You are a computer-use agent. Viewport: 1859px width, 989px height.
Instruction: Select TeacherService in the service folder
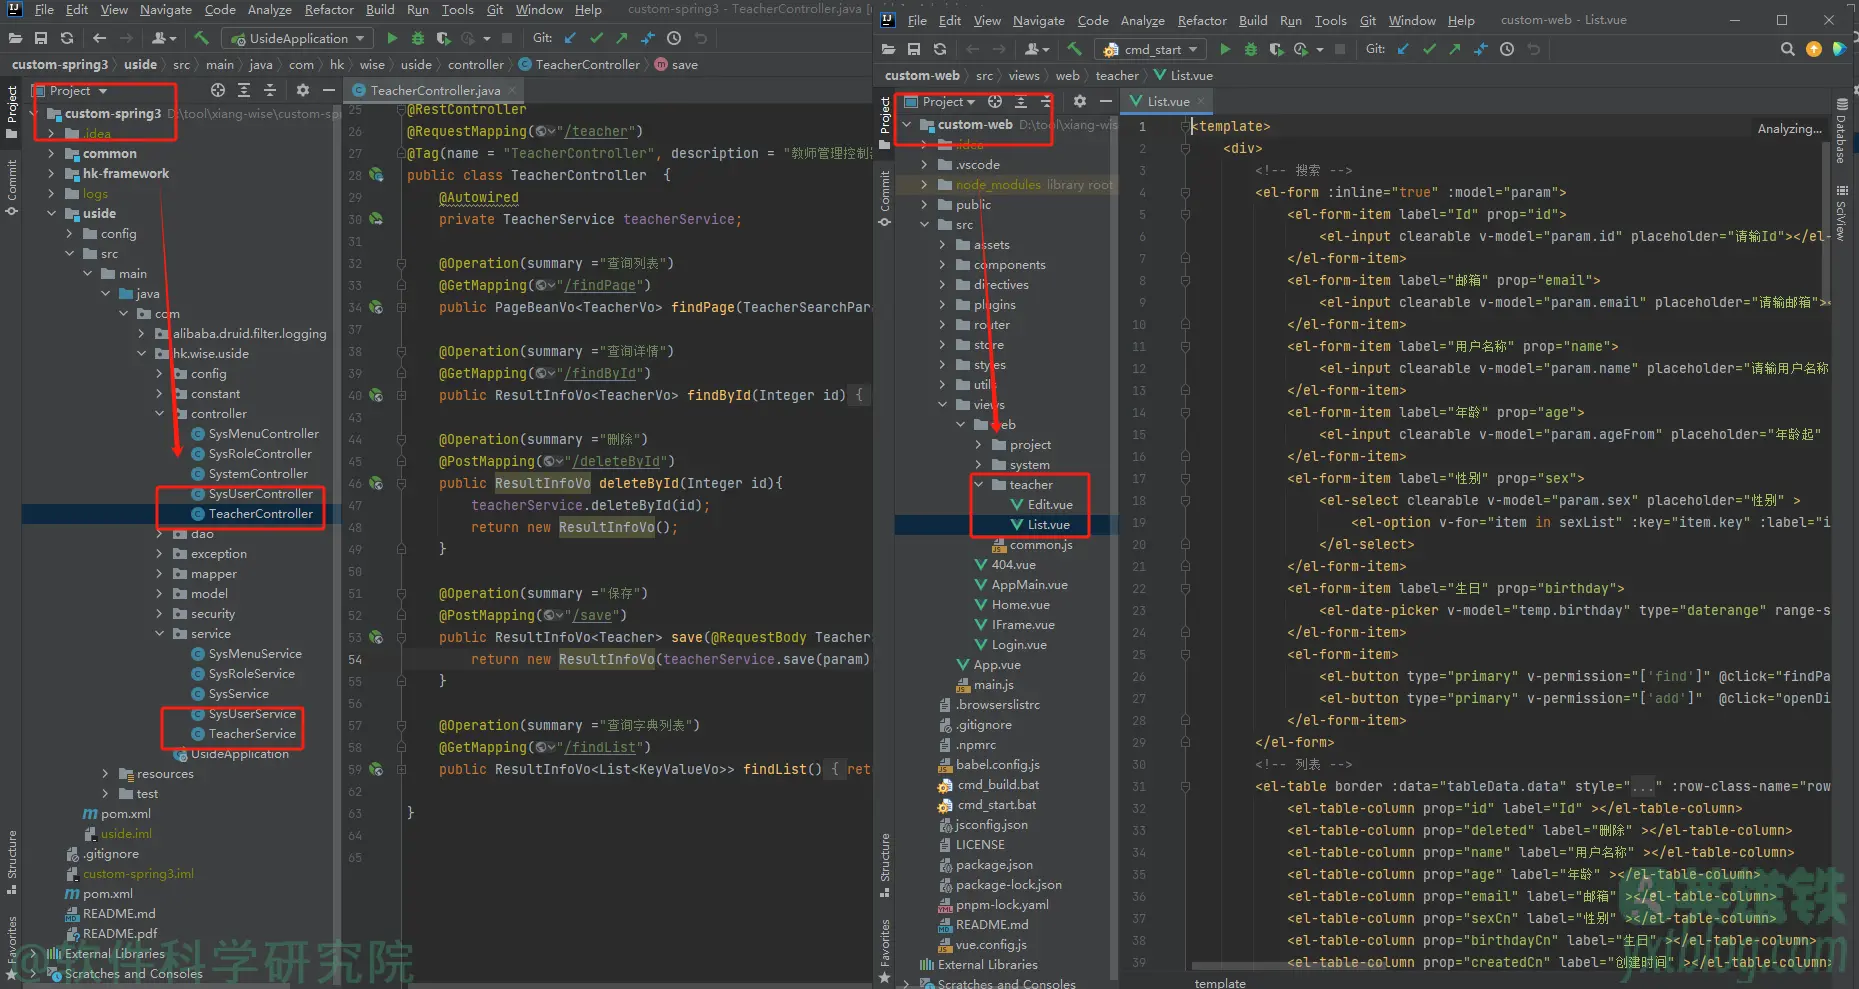252,734
